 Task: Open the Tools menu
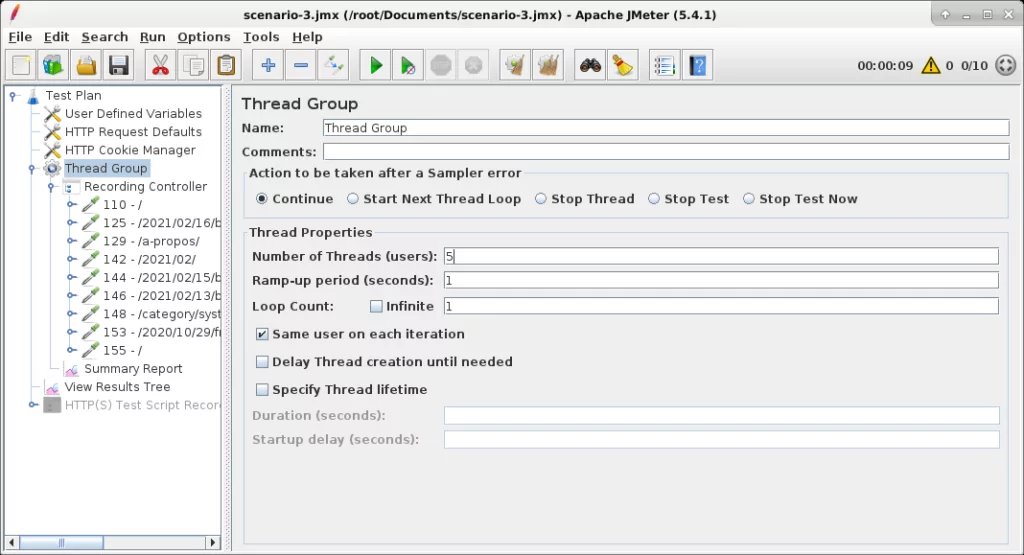[x=261, y=37]
